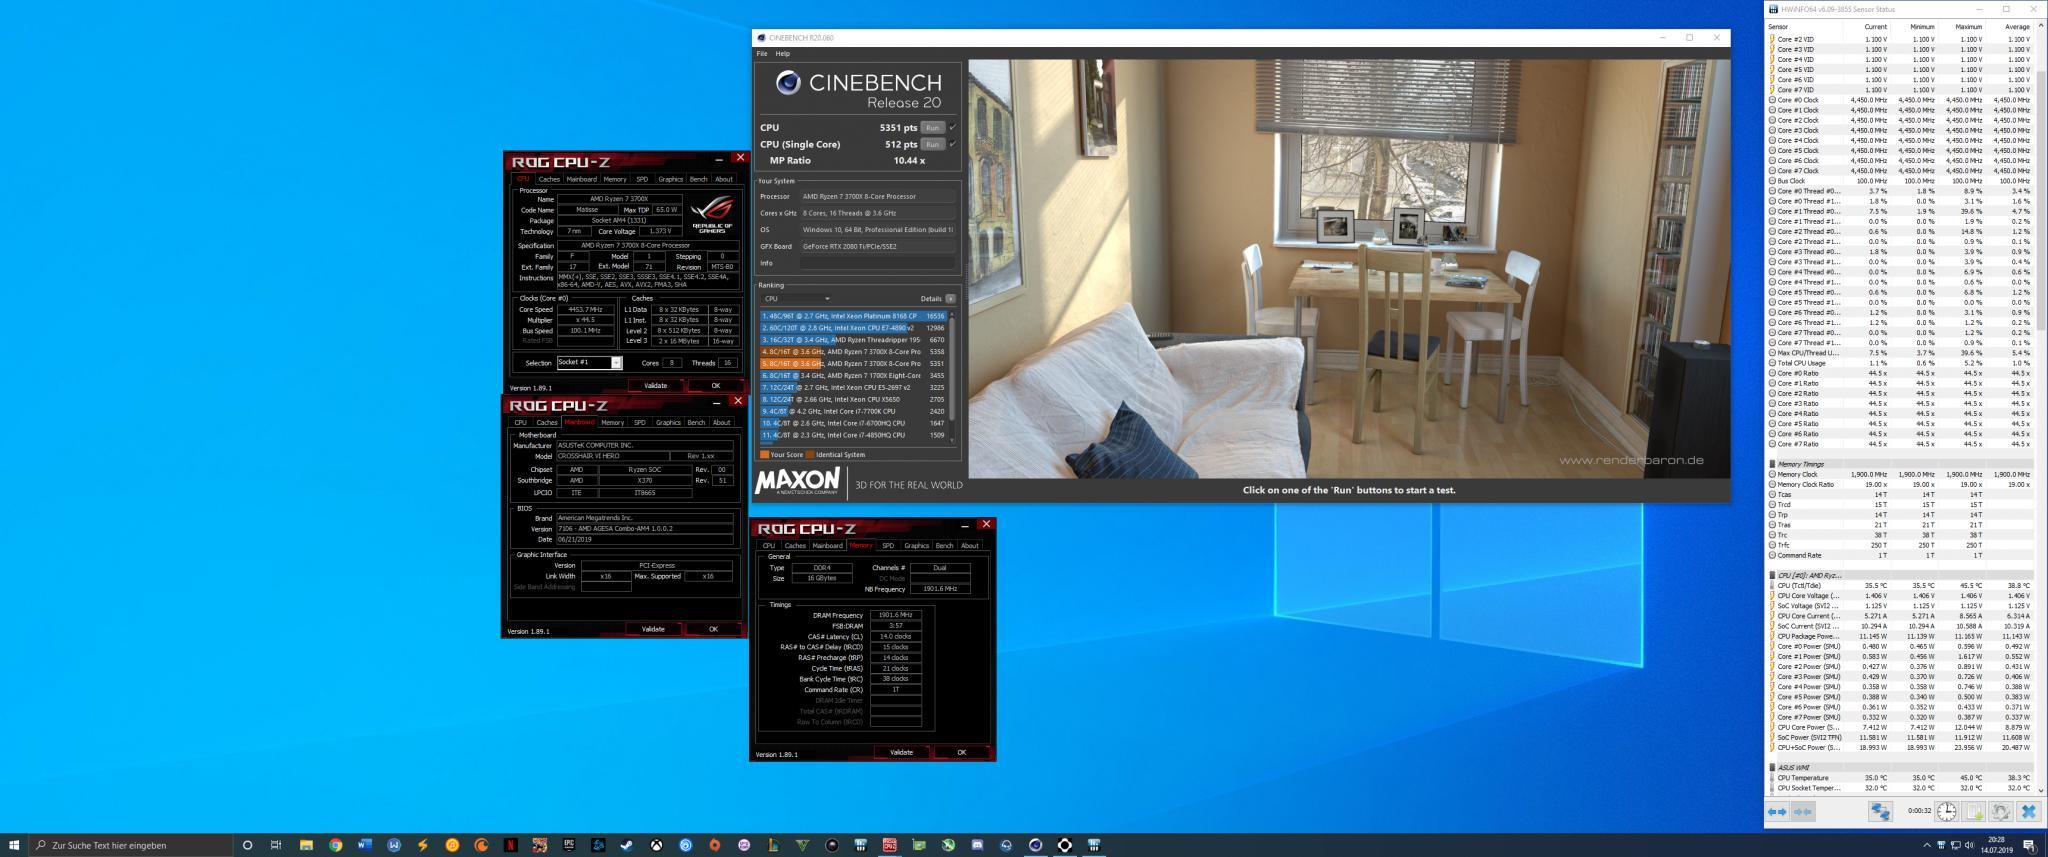Open File Explorer from taskbar

[306, 845]
